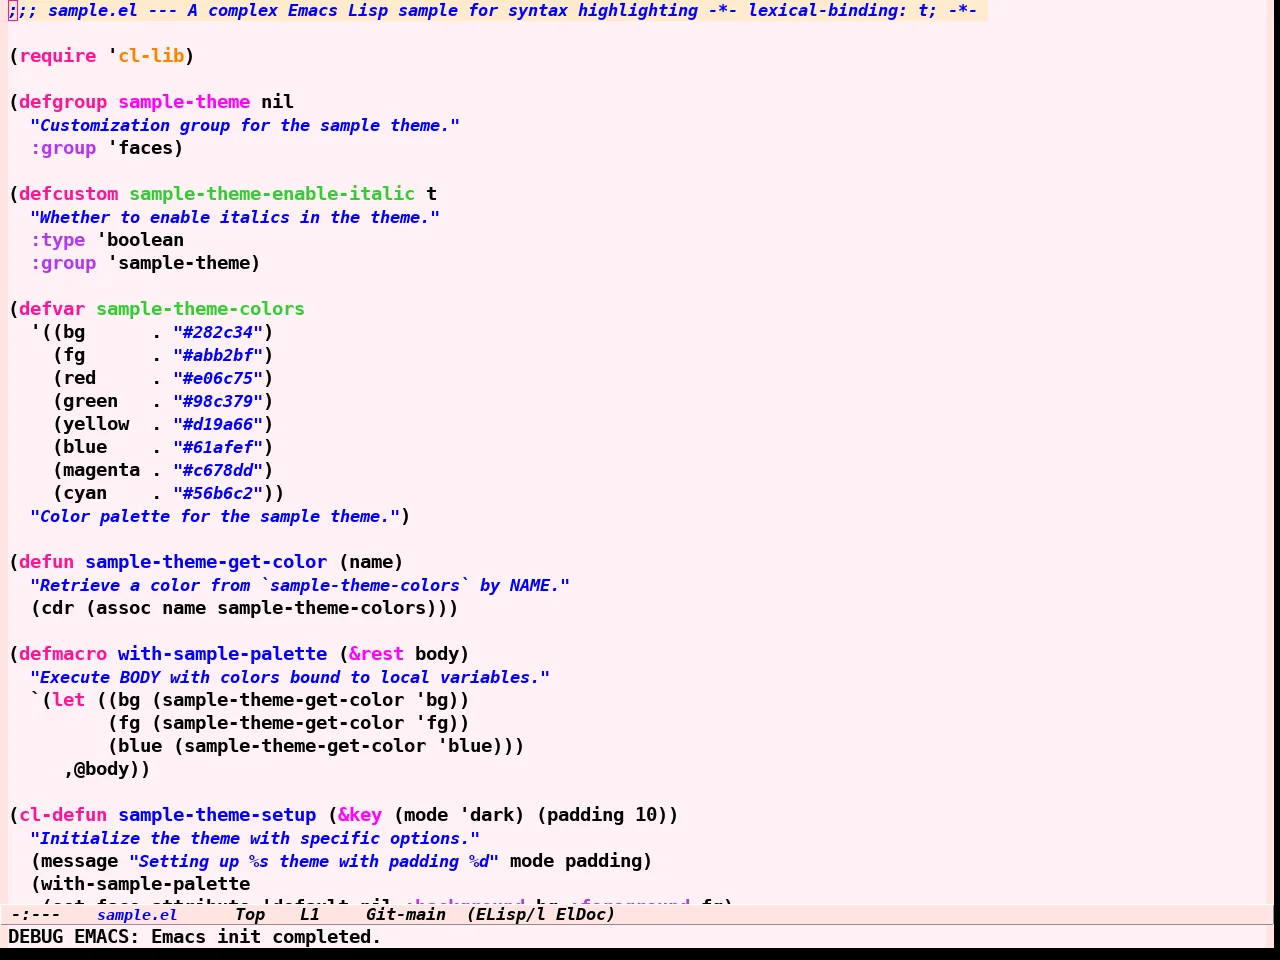The image size is (1280, 960).
Task: Click variable name 'sample-theme-colors' after defvar
Action: [x=200, y=309]
